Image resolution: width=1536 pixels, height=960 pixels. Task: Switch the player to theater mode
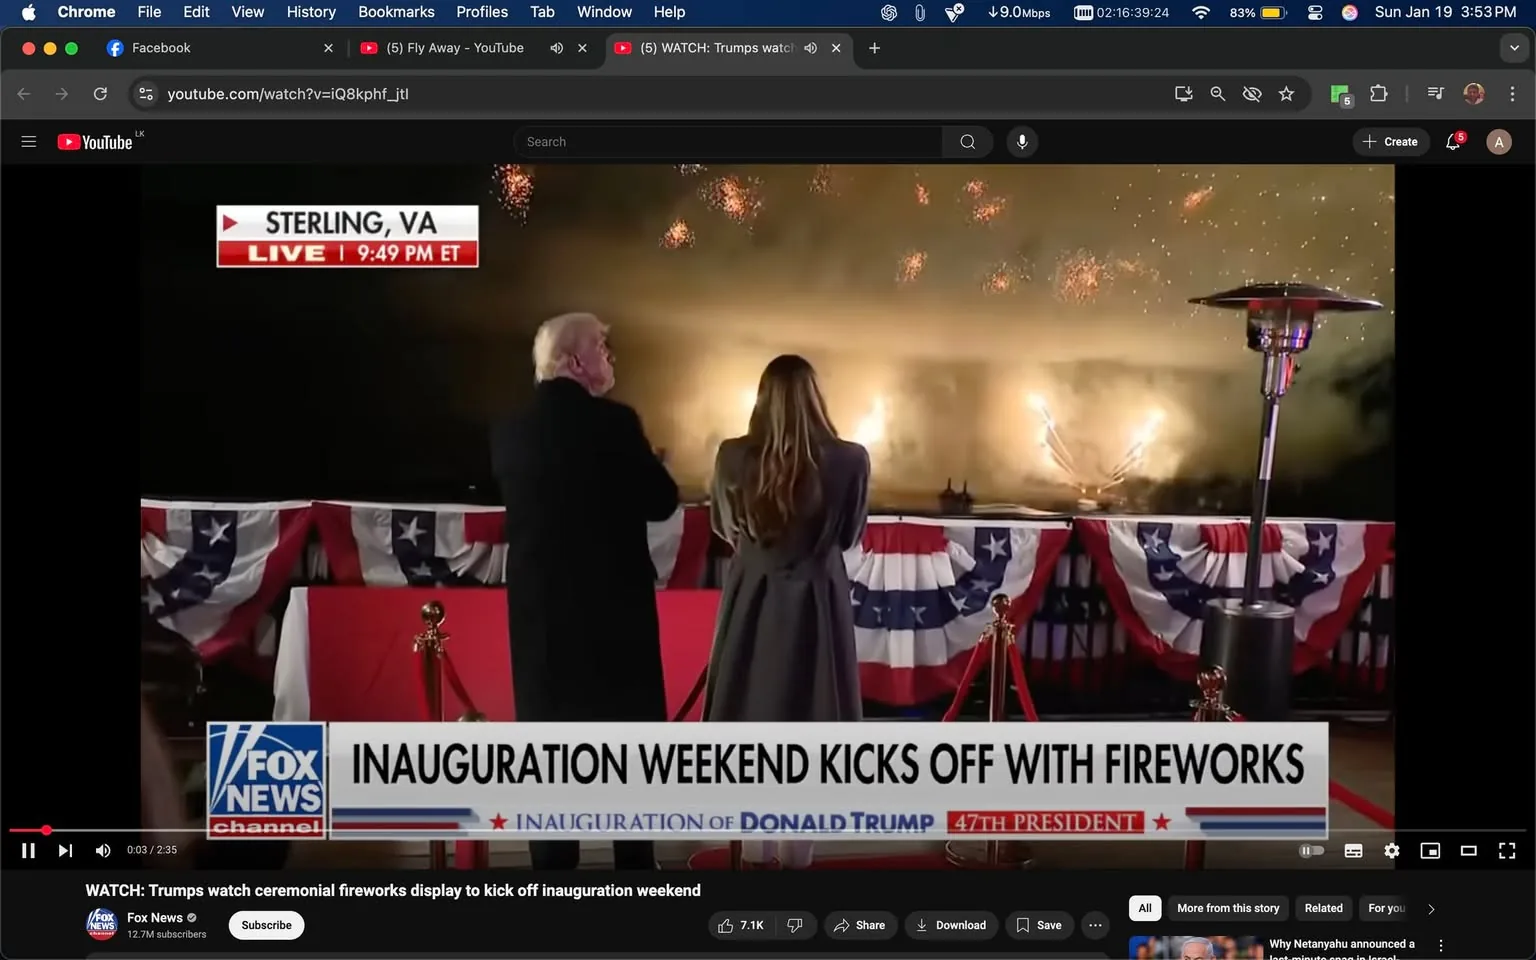coord(1468,850)
